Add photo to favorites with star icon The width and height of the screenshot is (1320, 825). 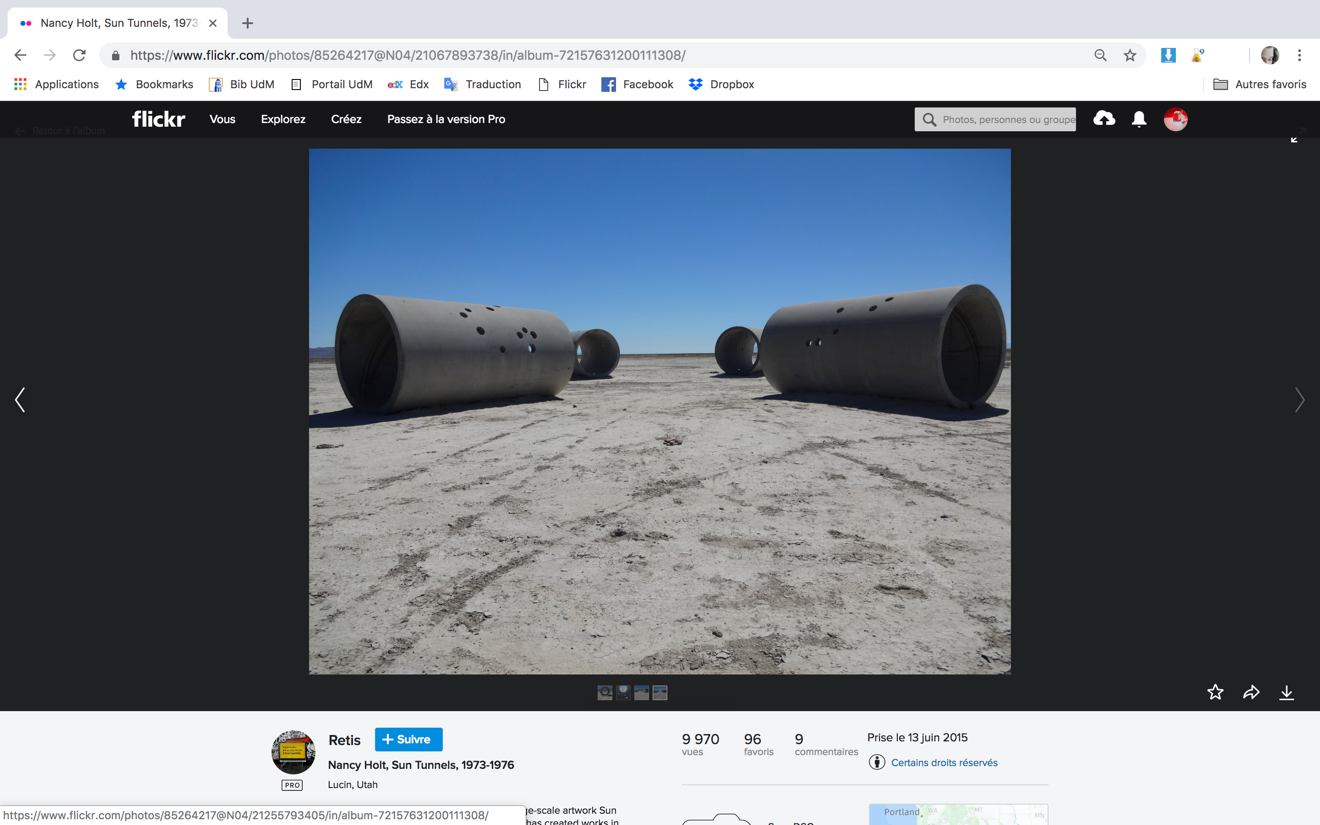(1215, 692)
